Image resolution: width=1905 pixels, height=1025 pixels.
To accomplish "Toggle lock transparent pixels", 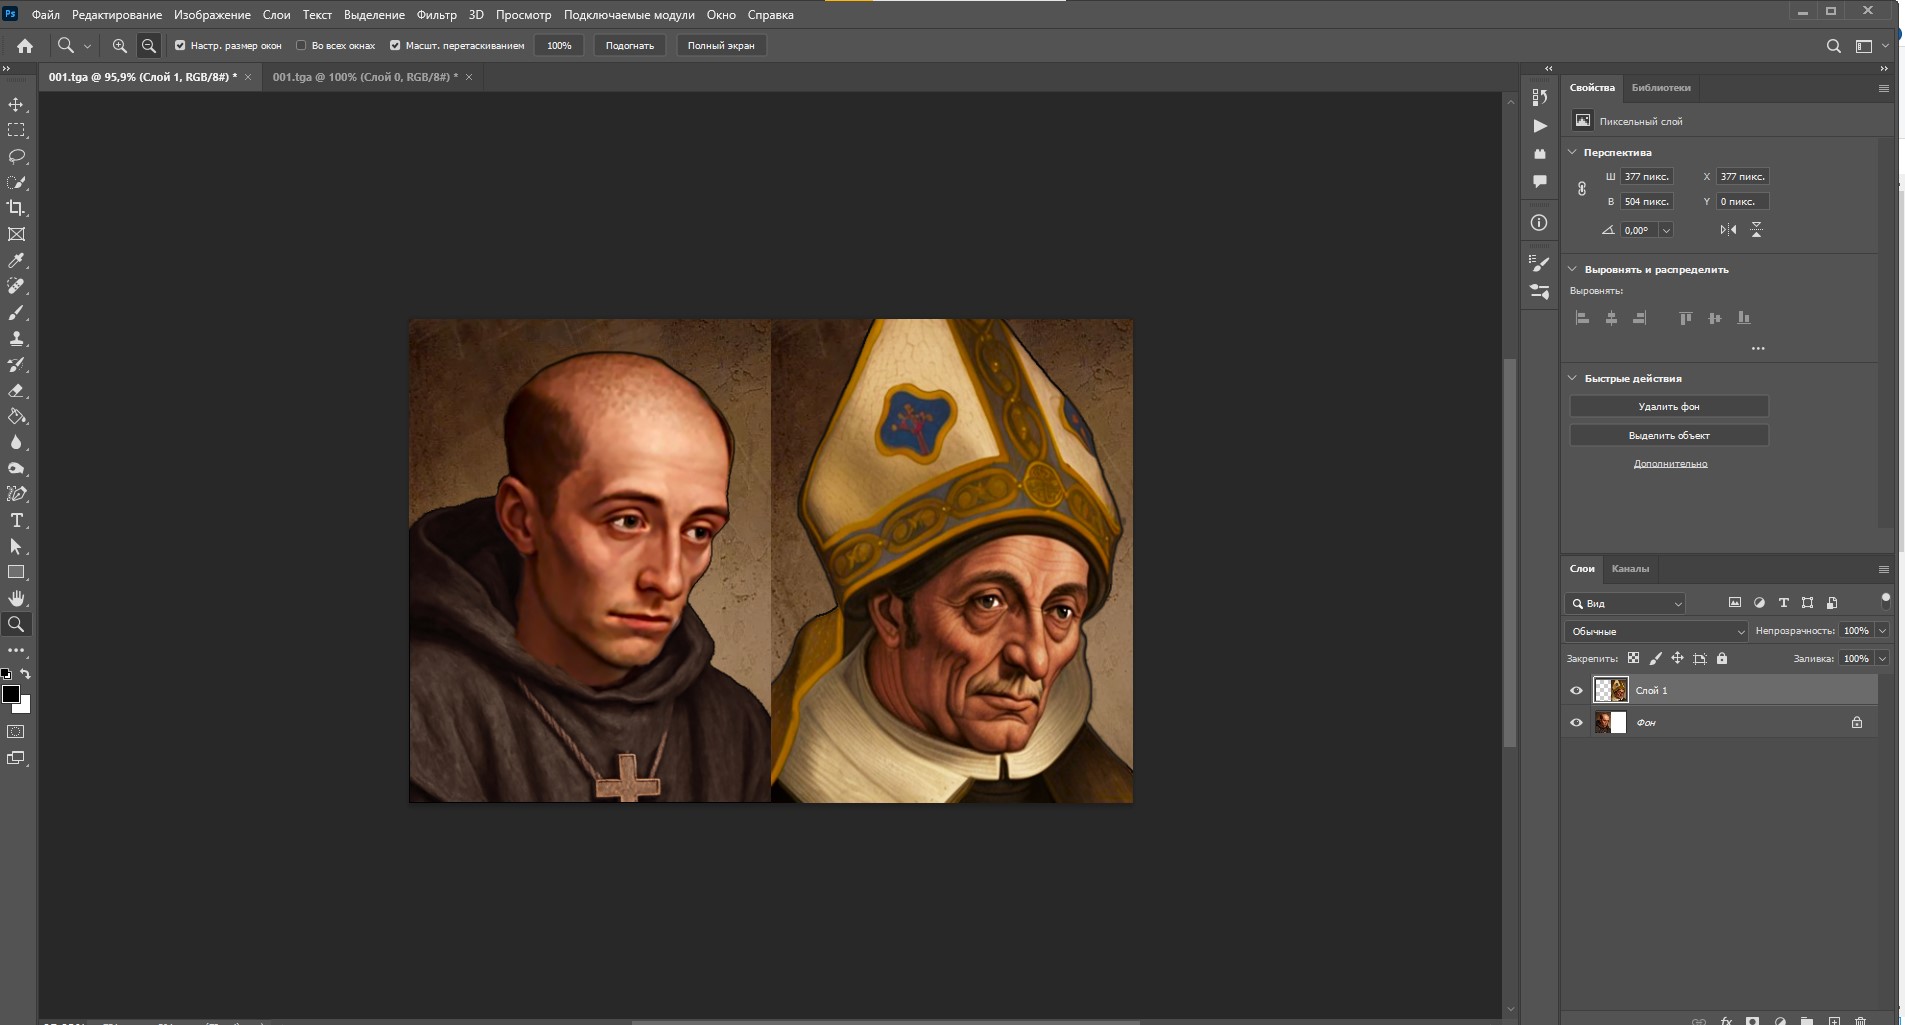I will point(1633,659).
